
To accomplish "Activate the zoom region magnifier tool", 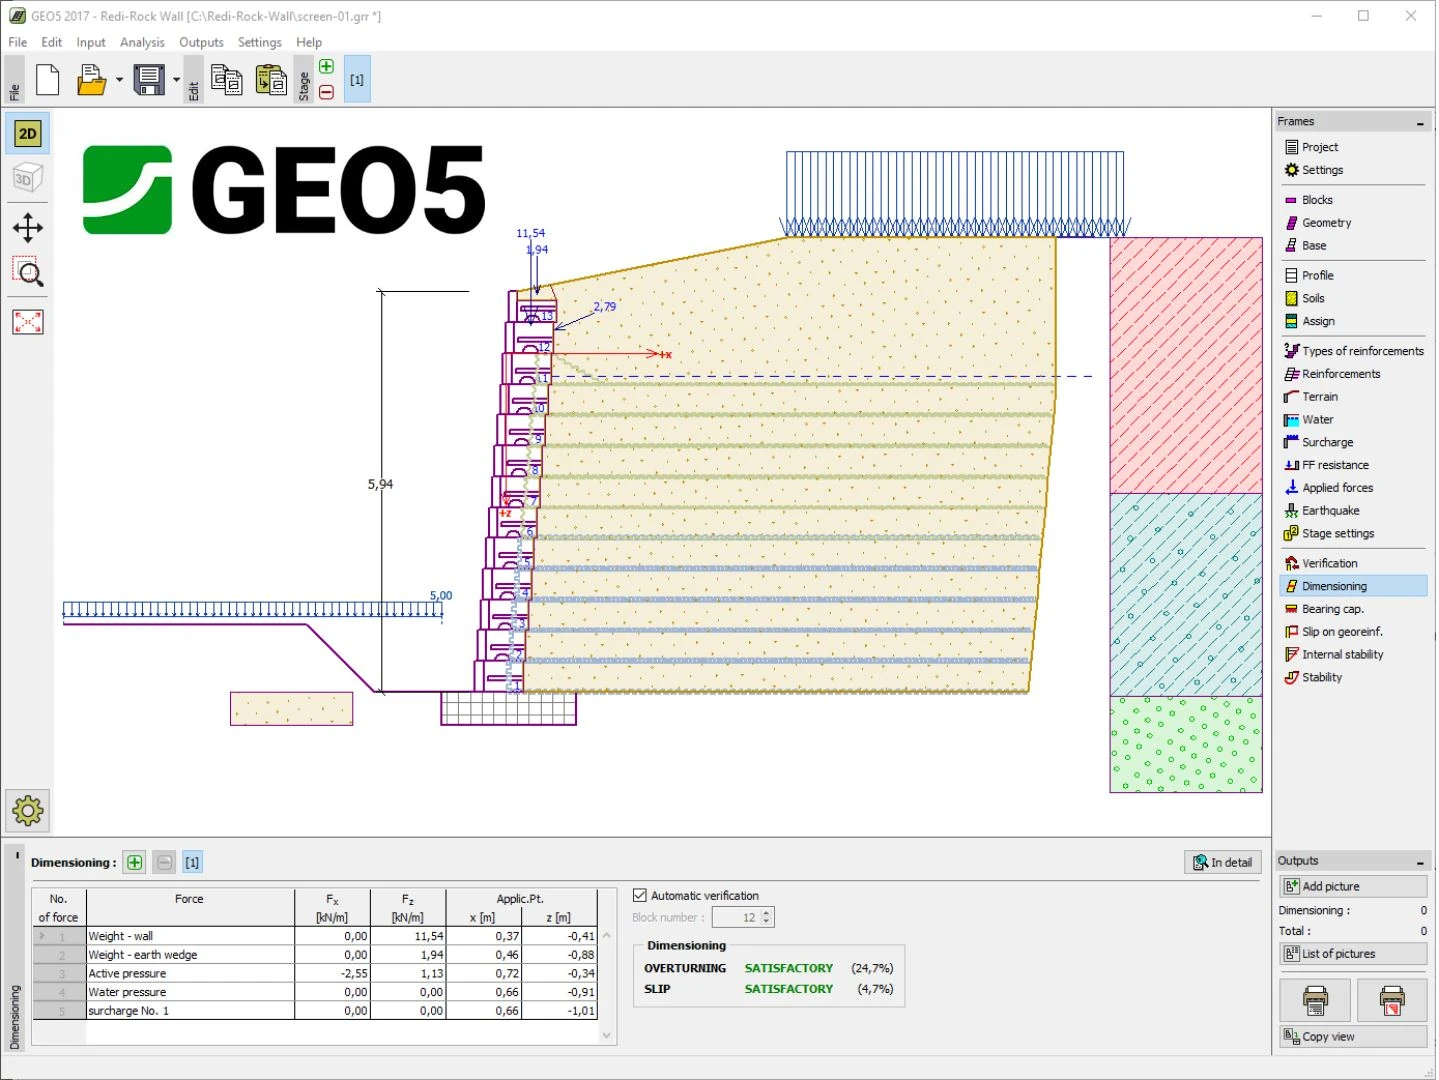I will click(28, 272).
